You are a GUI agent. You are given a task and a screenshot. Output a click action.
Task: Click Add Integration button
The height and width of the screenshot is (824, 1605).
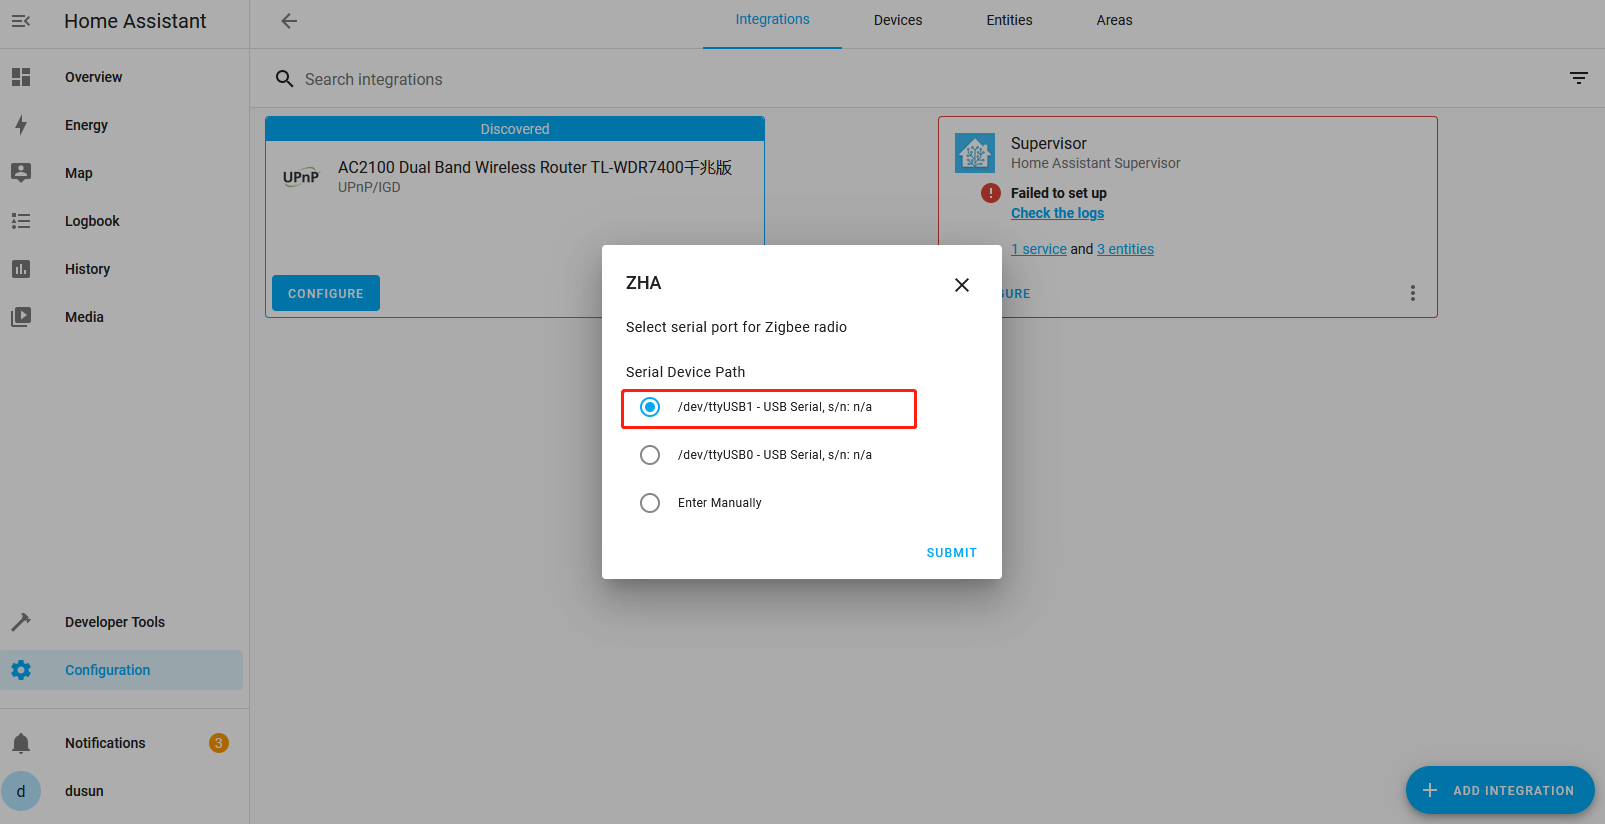(x=1500, y=790)
